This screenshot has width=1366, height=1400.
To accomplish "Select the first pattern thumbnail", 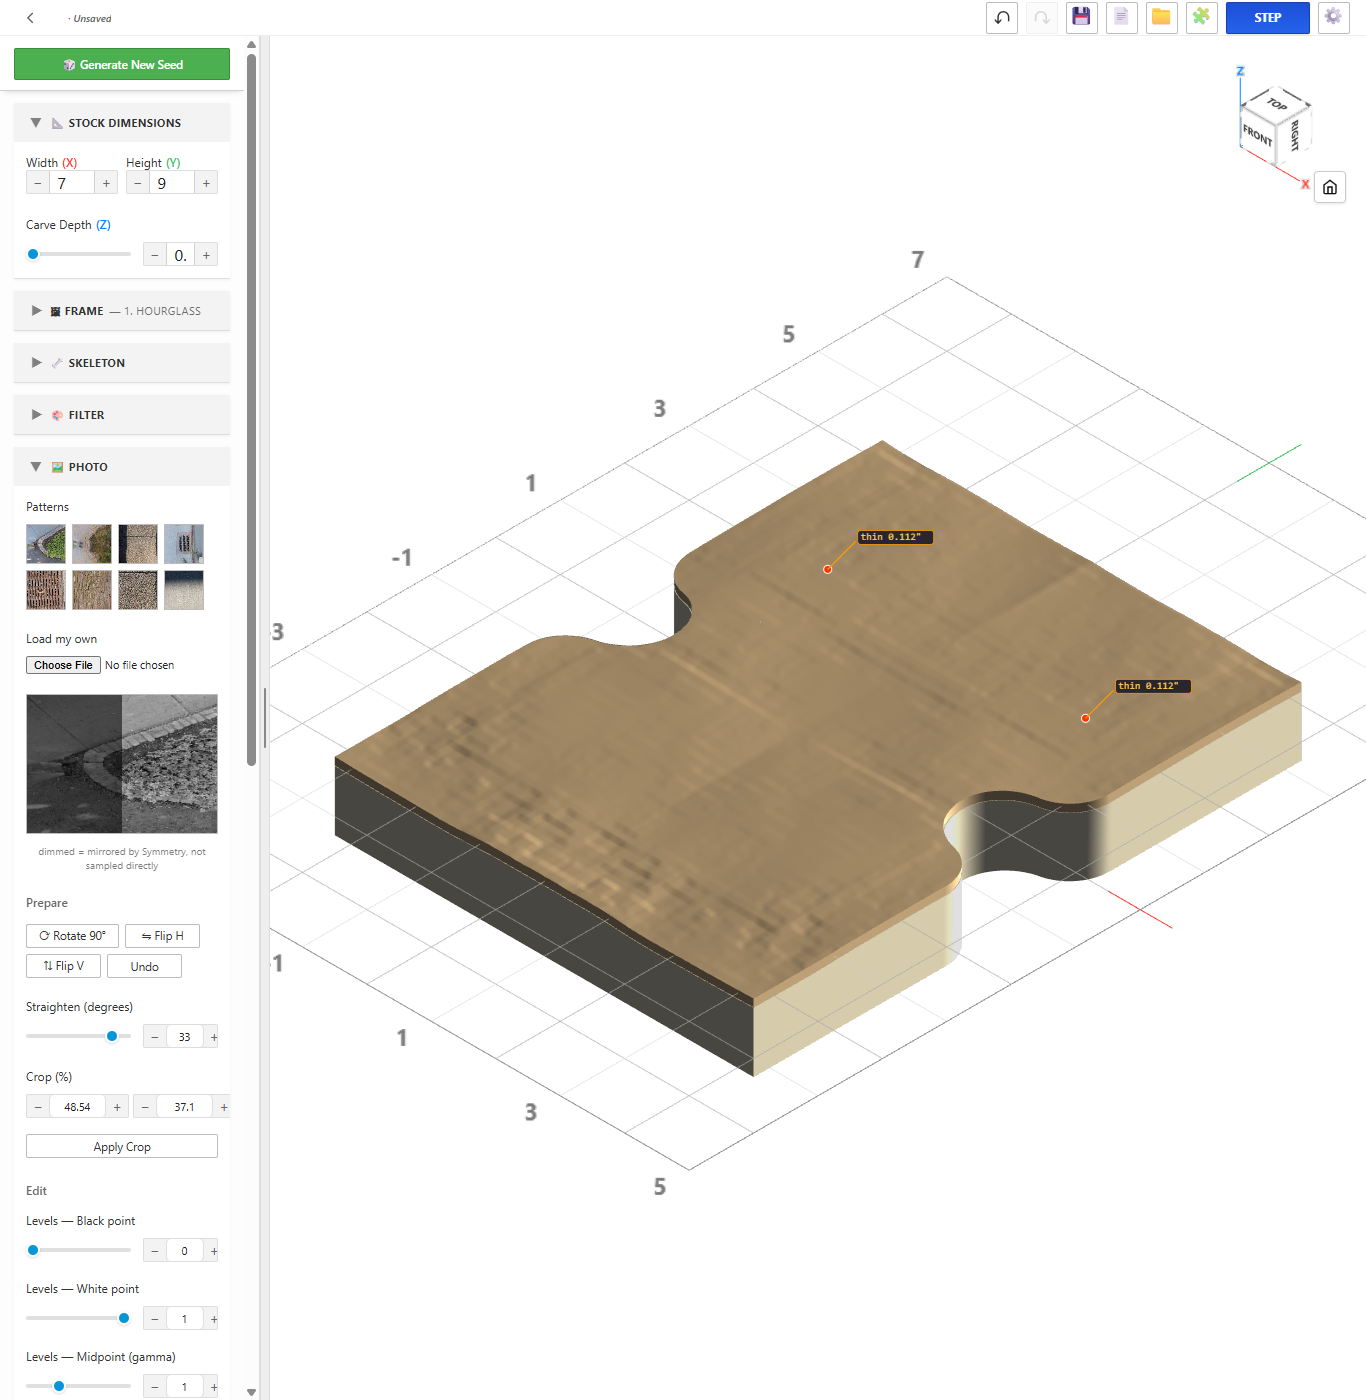I will [x=46, y=544].
